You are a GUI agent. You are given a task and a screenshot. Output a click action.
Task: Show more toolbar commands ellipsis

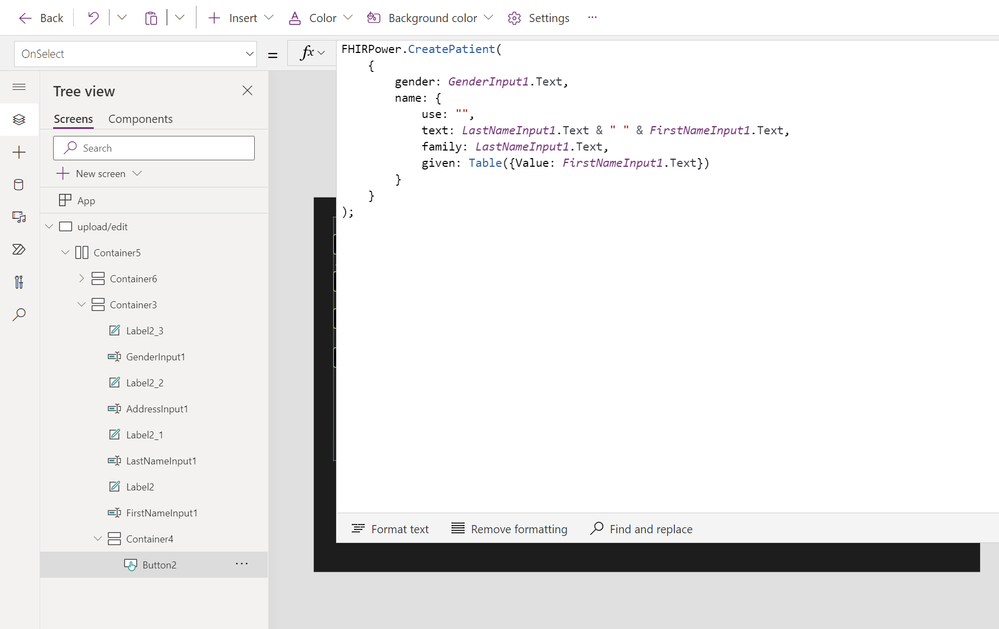pyautogui.click(x=593, y=18)
